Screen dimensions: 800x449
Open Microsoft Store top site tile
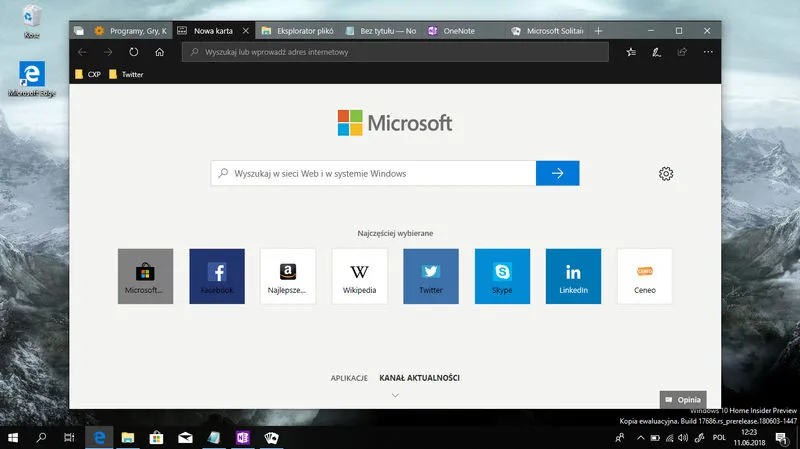pos(145,276)
